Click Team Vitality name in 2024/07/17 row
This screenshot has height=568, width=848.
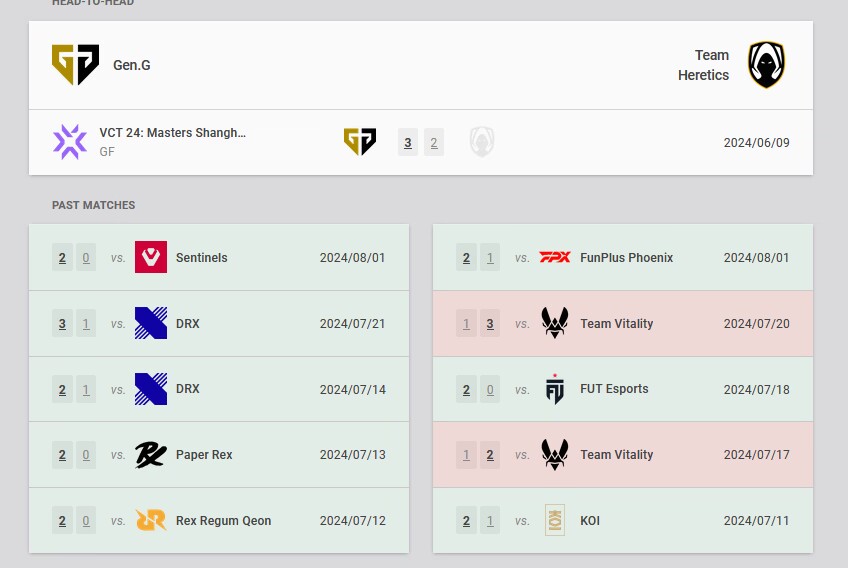[617, 454]
